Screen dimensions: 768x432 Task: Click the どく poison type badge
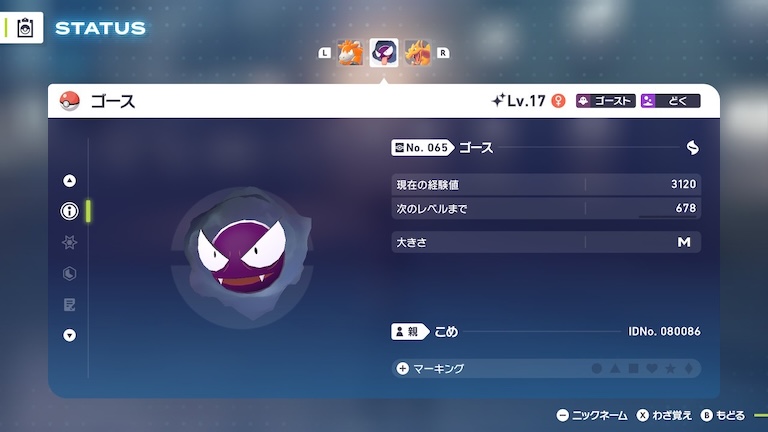click(671, 101)
